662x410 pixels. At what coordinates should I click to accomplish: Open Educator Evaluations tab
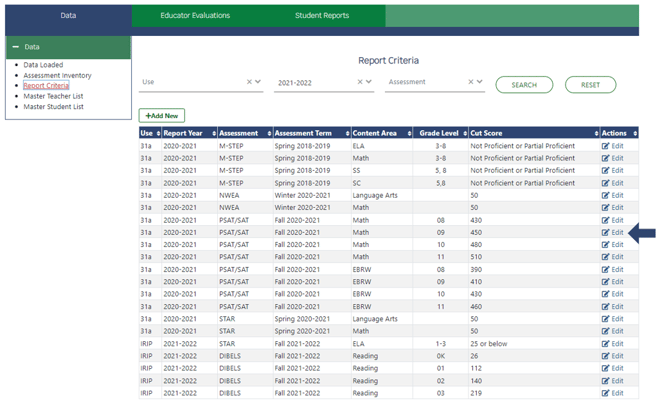(x=195, y=16)
